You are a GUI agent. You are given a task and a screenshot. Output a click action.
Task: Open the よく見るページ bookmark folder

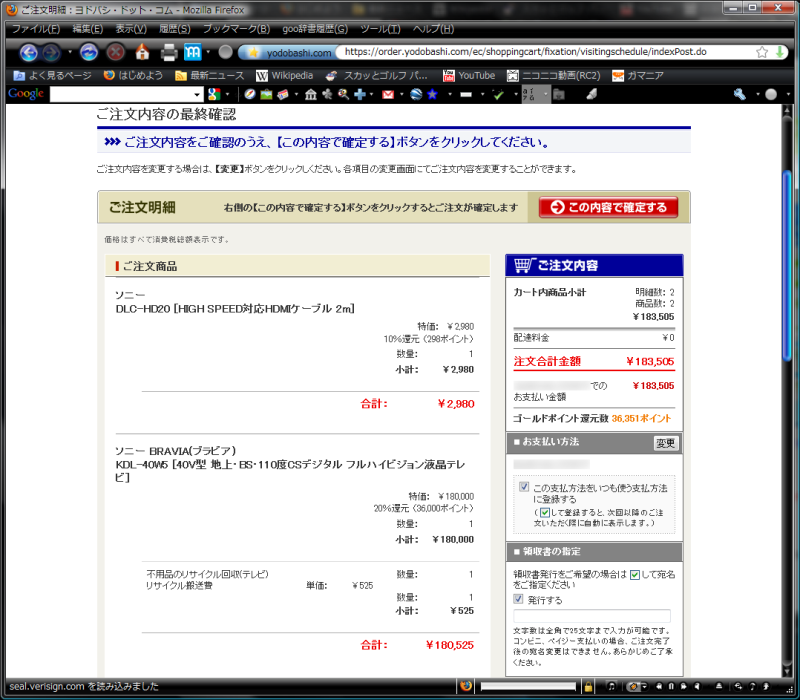[x=52, y=76]
